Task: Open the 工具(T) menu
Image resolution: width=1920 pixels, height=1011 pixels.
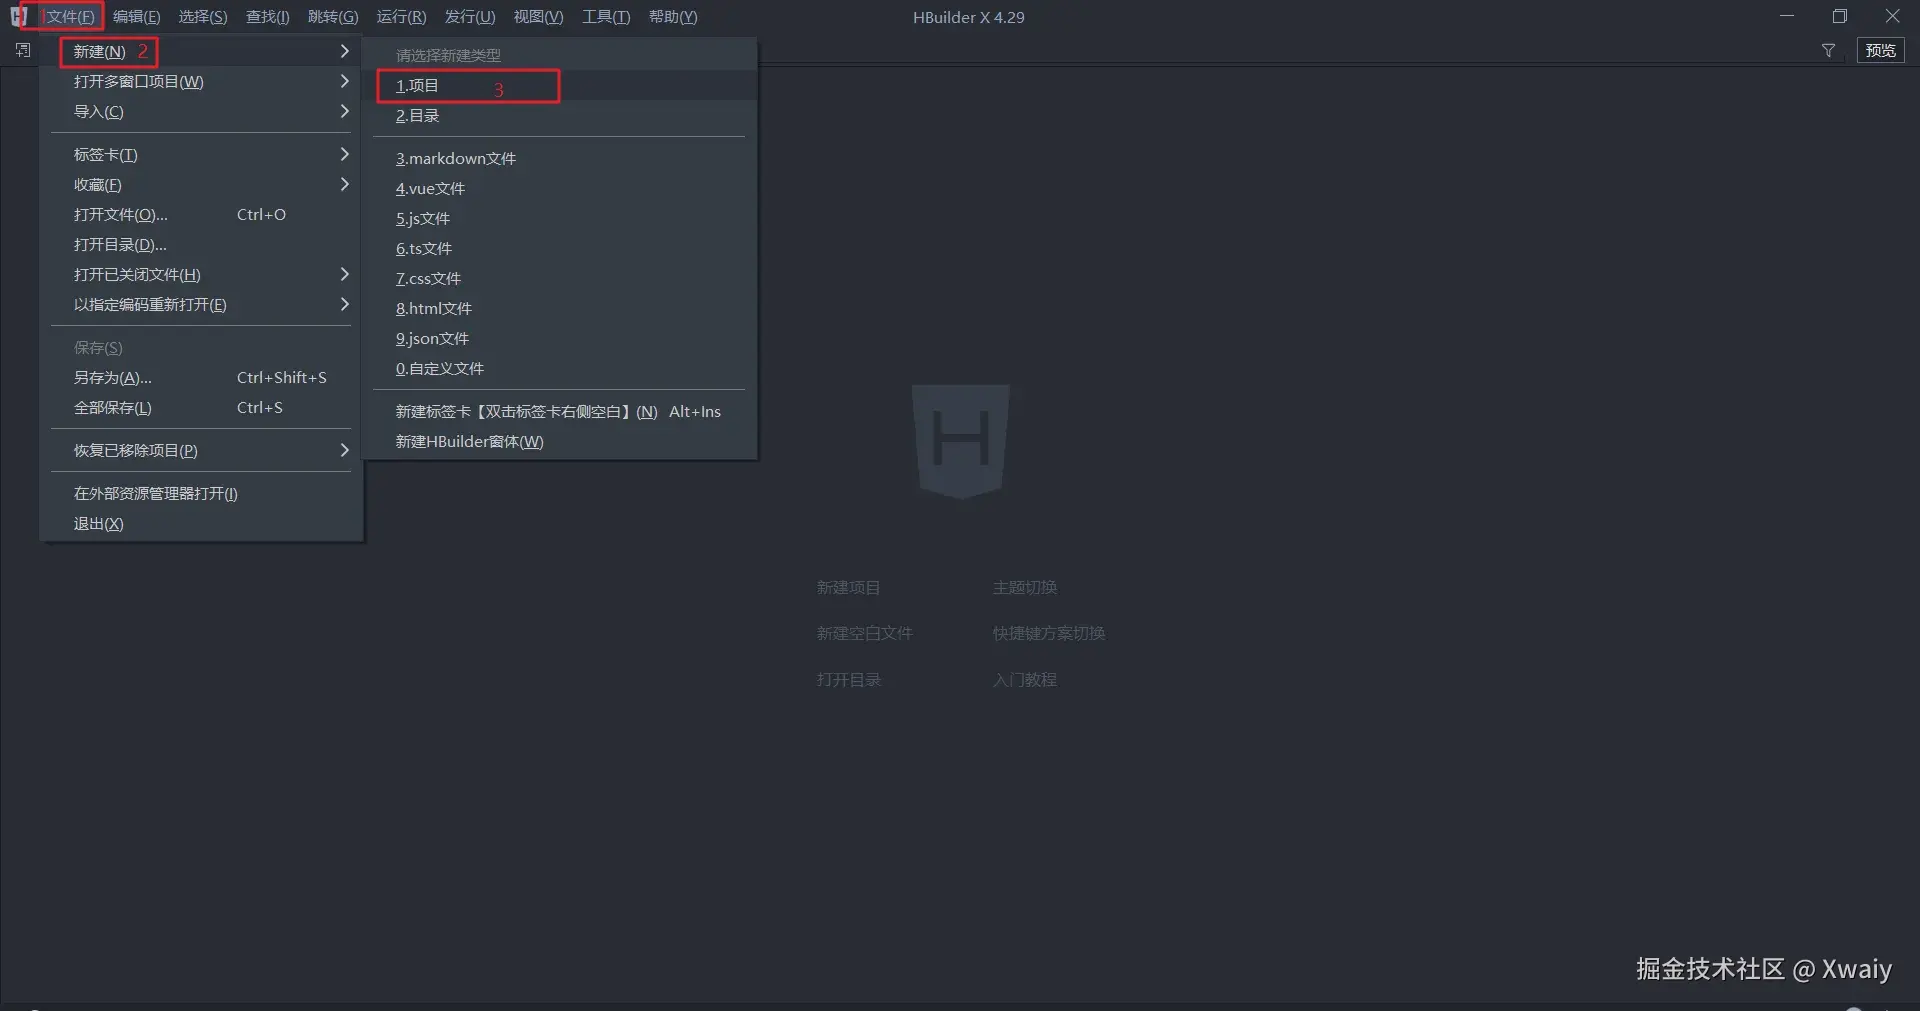Action: point(606,17)
